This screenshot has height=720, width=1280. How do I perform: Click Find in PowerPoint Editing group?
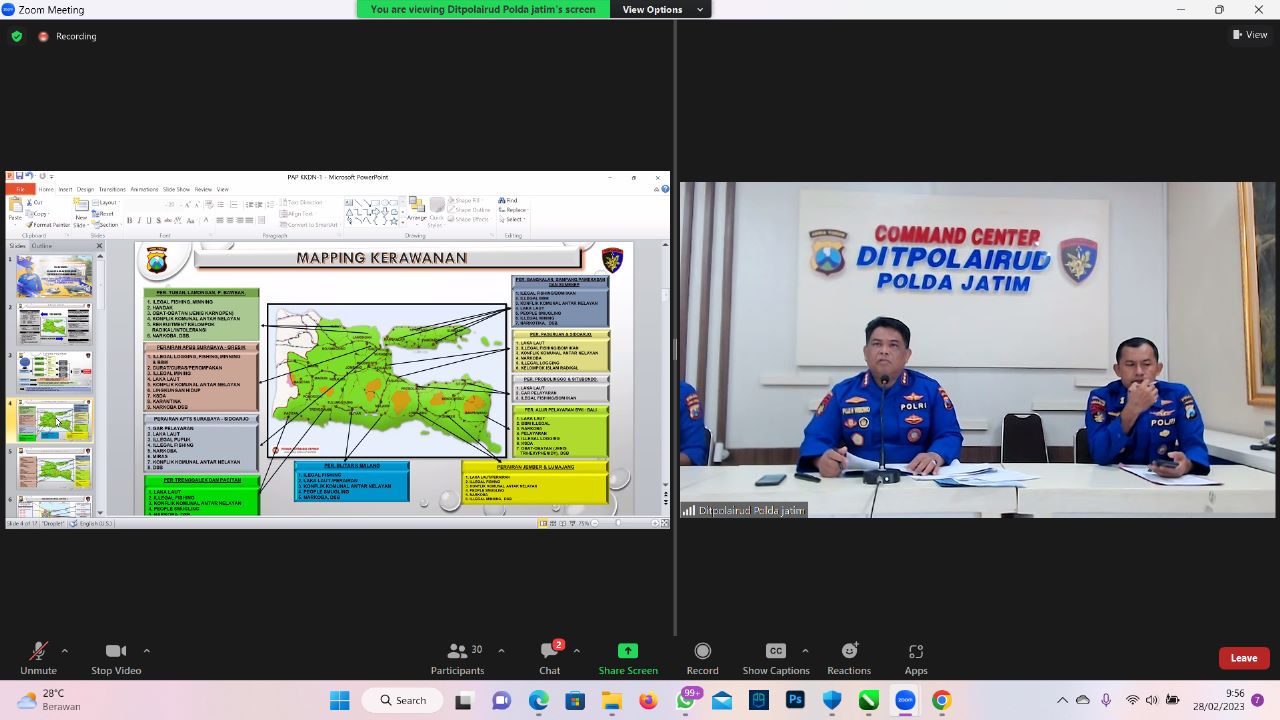[508, 201]
